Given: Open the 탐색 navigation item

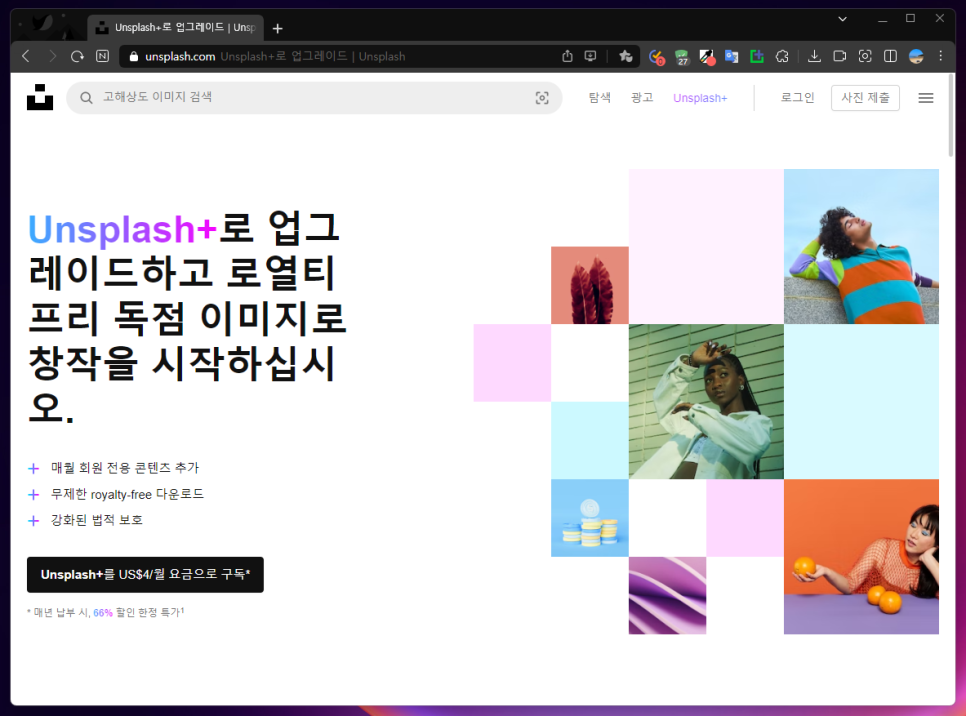Looking at the screenshot, I should tap(599, 98).
